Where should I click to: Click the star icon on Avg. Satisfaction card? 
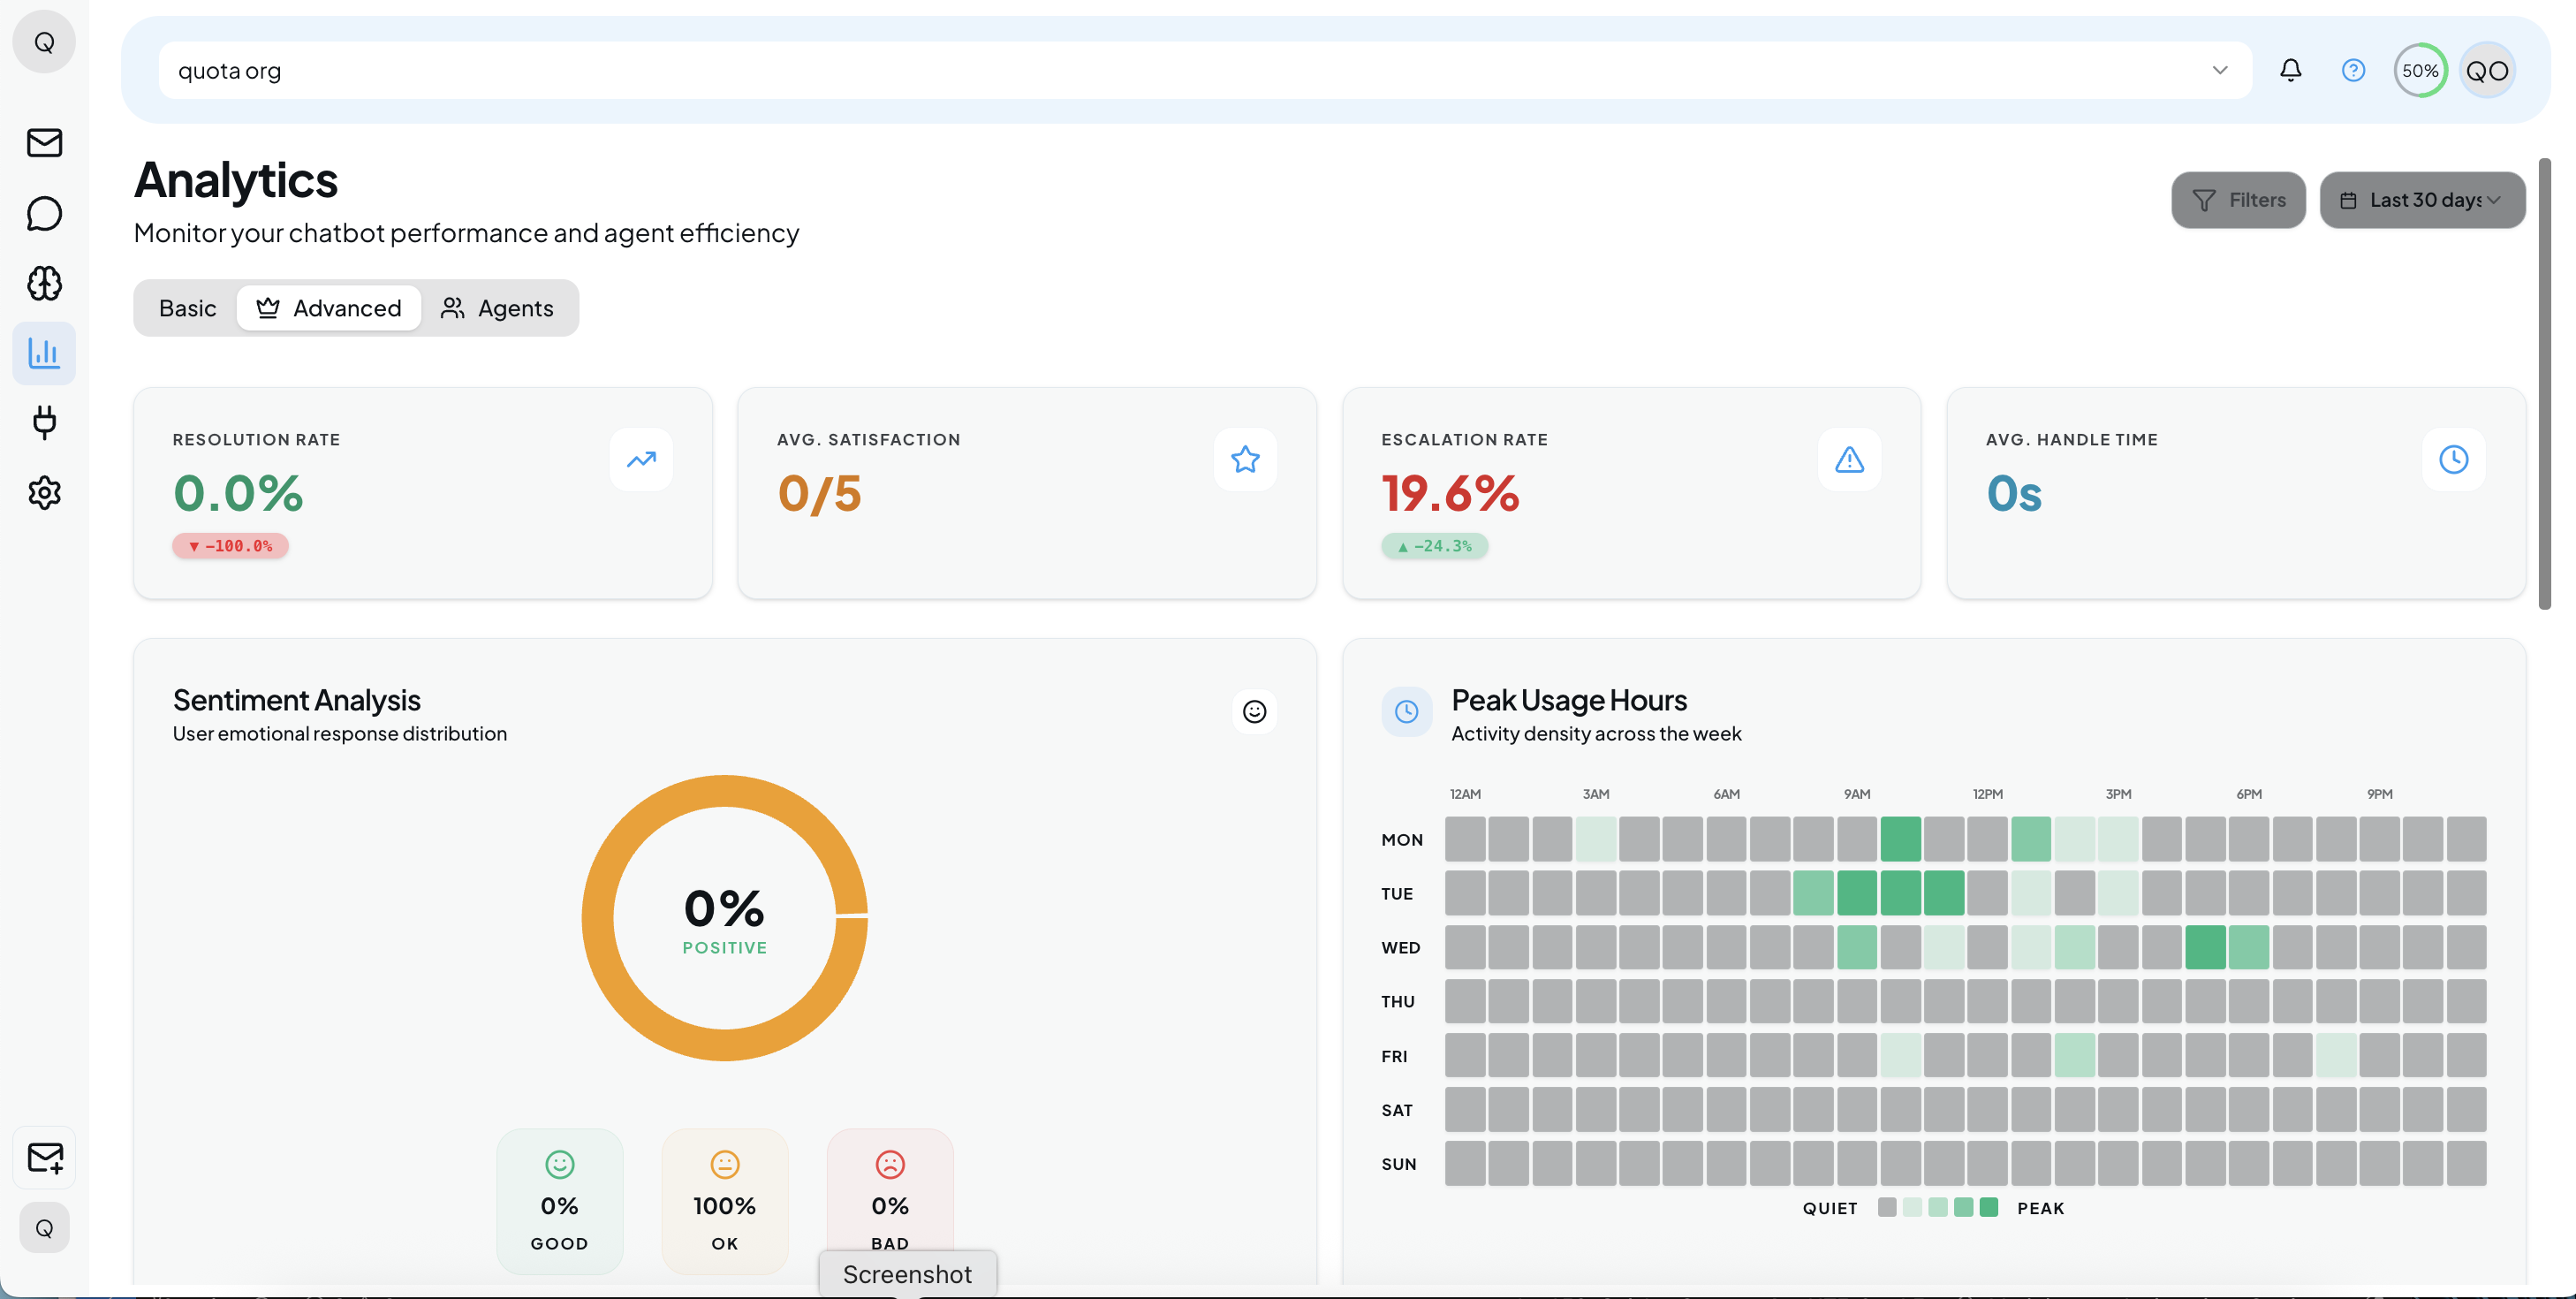pyautogui.click(x=1245, y=459)
